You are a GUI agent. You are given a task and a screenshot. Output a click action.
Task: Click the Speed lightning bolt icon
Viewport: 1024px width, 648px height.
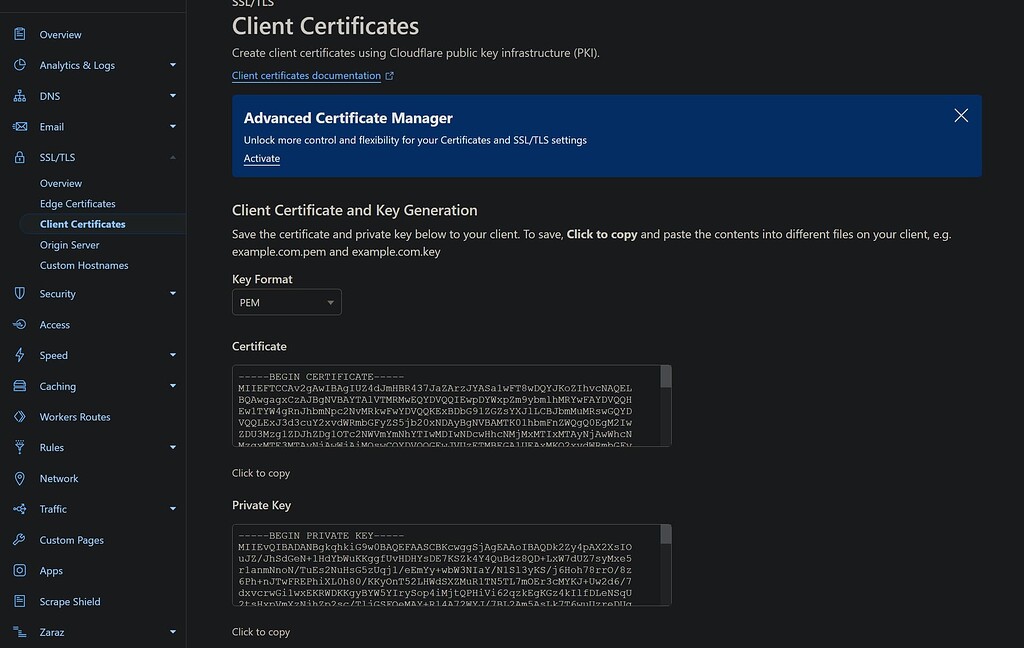coord(20,355)
